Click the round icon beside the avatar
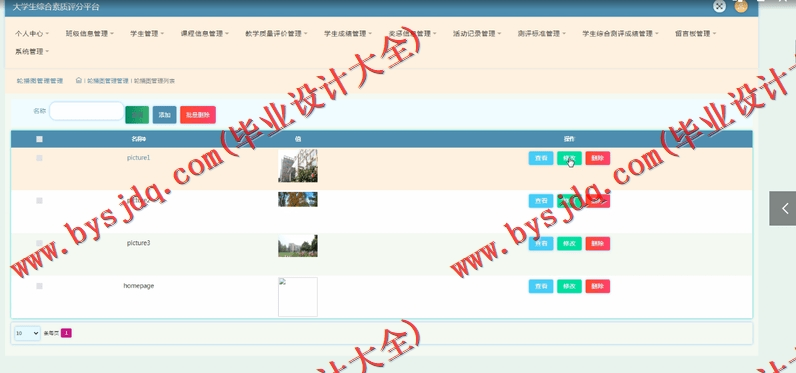Viewport: 796px width, 373px height. coord(719,6)
